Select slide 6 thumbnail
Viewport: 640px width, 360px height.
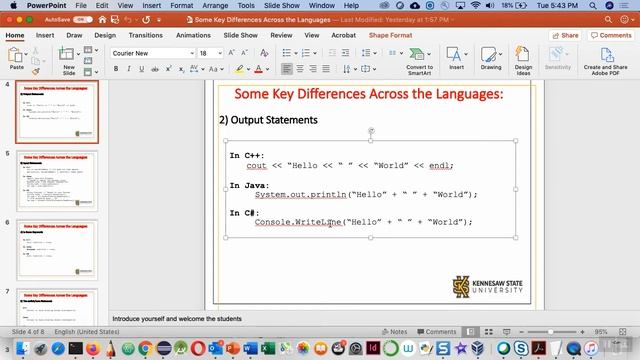point(57,250)
